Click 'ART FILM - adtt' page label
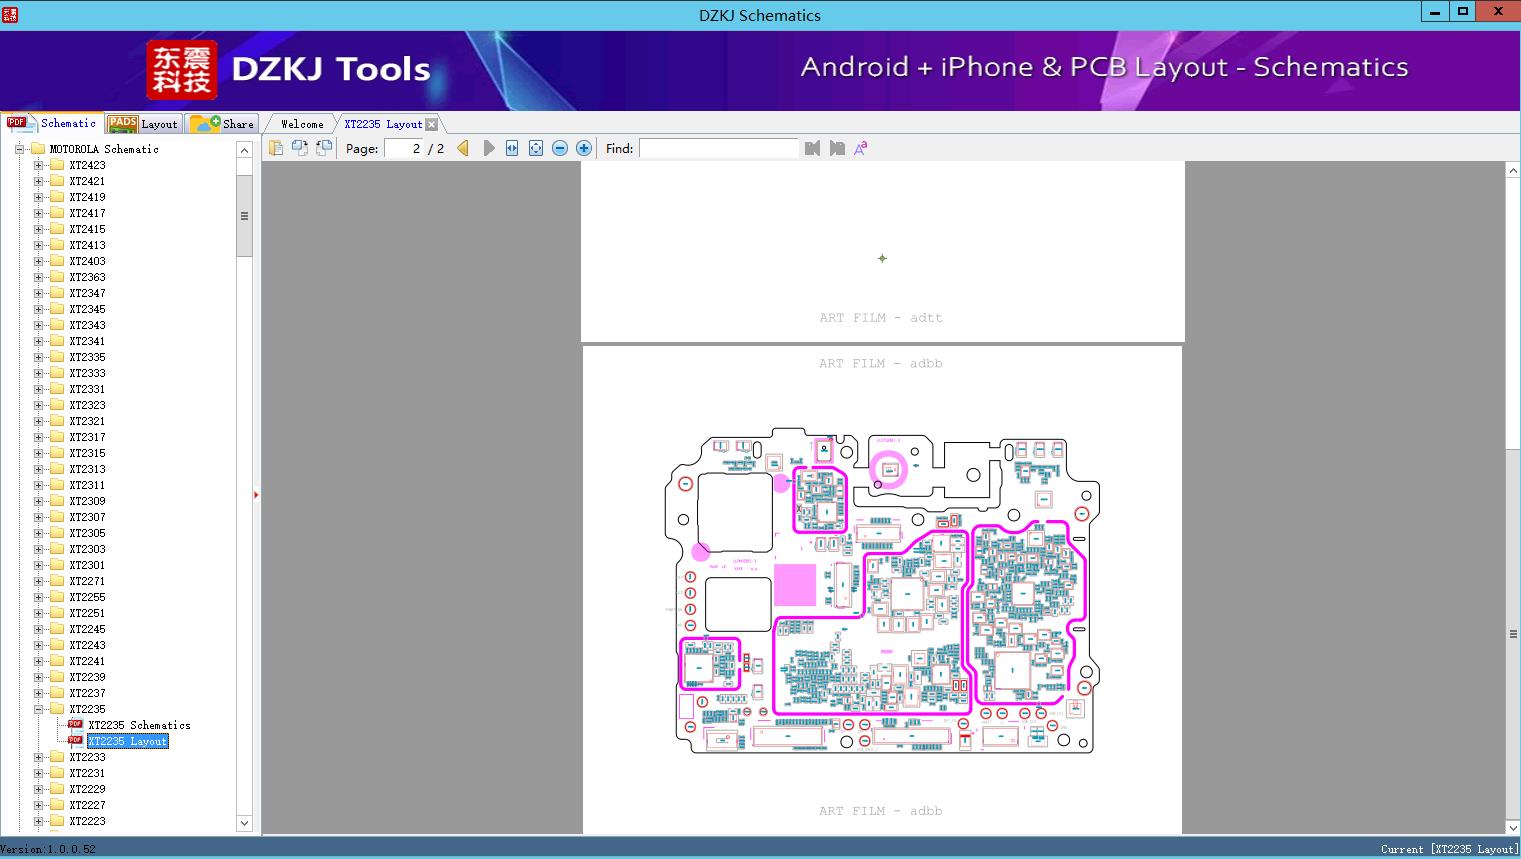The width and height of the screenshot is (1521, 859). click(x=881, y=318)
